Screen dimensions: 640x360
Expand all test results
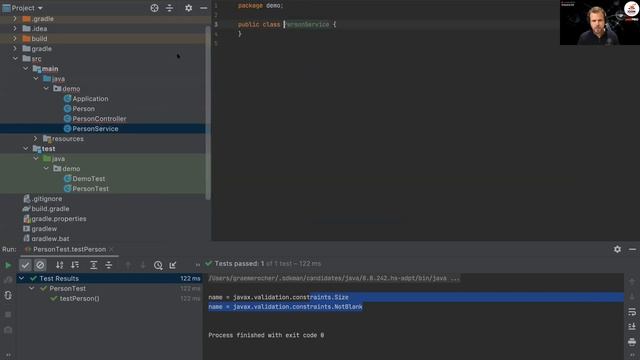point(93,265)
